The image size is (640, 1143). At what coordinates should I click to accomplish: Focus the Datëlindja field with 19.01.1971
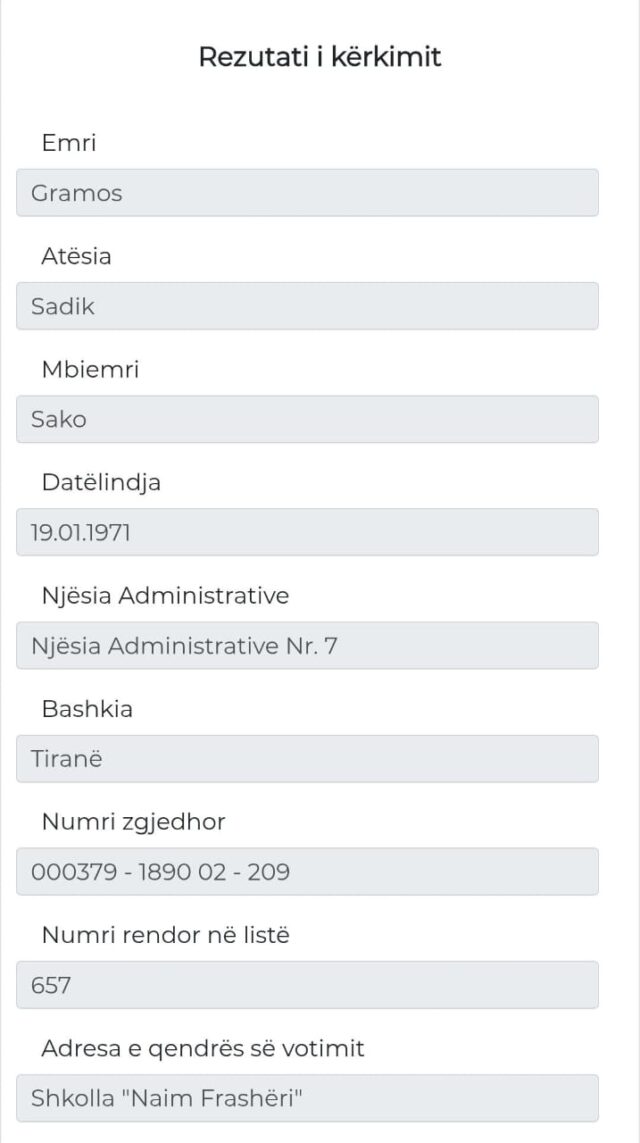pyautogui.click(x=307, y=532)
